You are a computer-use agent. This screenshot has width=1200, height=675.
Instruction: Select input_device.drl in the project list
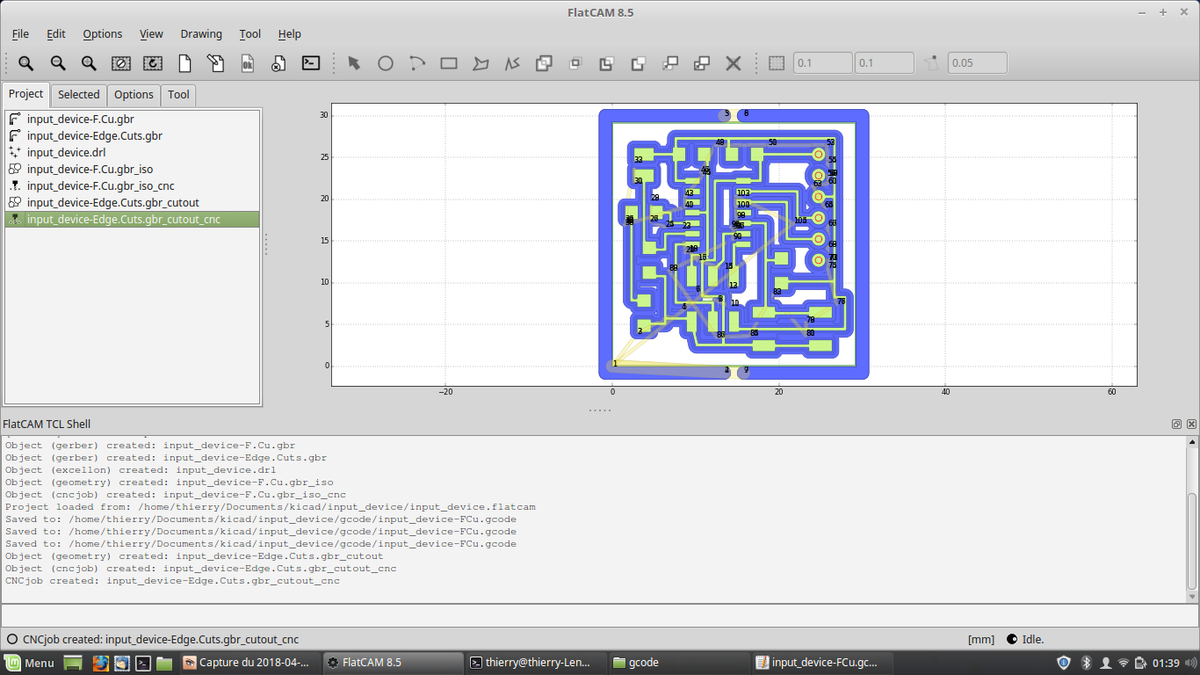[132, 152]
